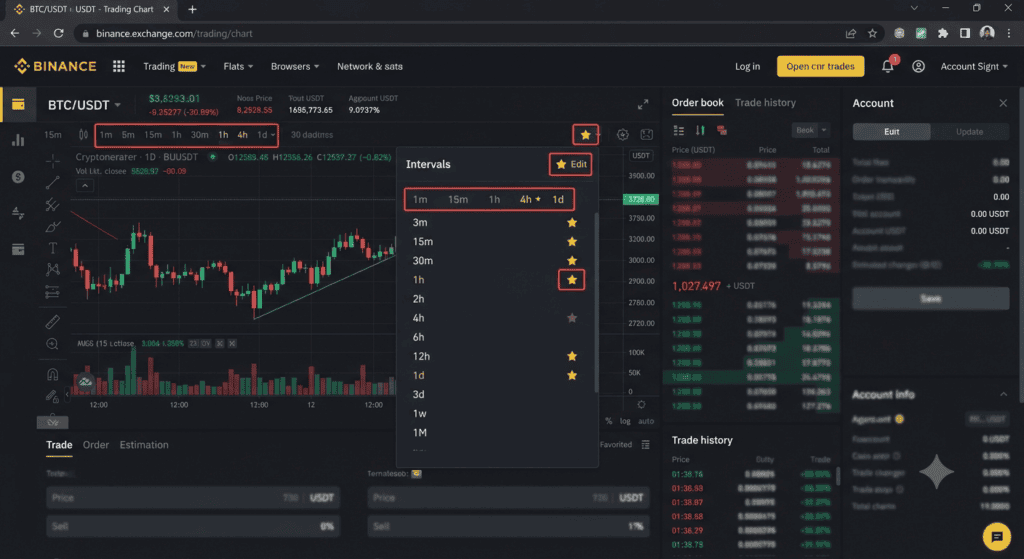Open the Trading dropdown menu

point(174,66)
